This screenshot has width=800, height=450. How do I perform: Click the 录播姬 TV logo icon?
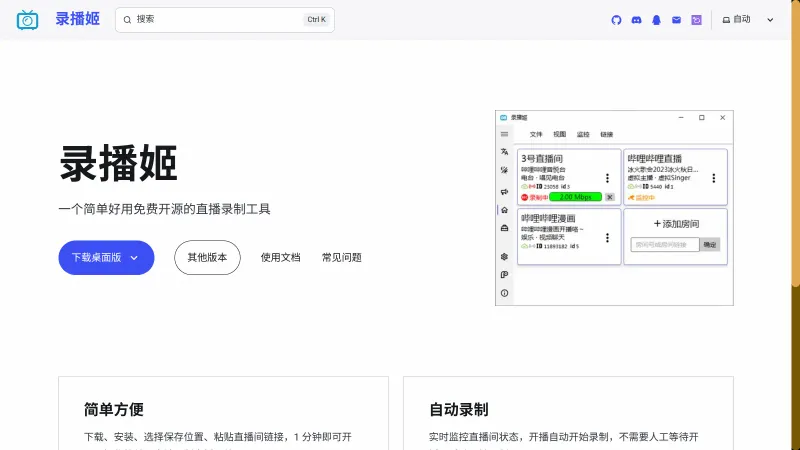pos(28,19)
